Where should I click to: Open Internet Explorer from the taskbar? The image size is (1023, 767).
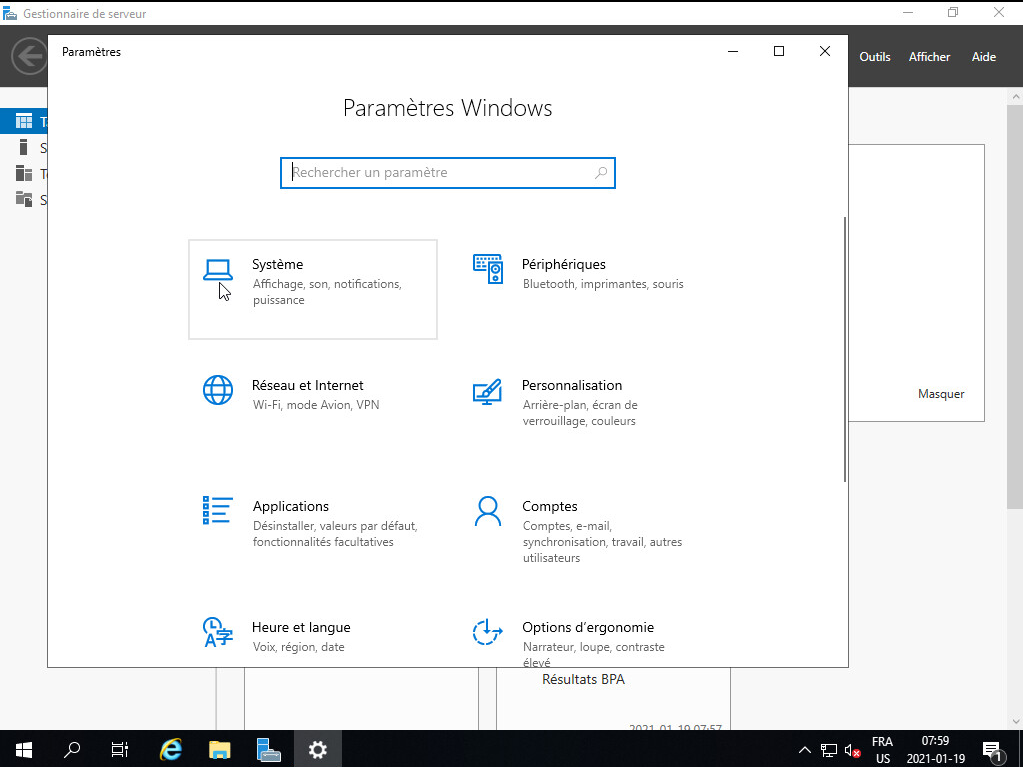coord(171,749)
